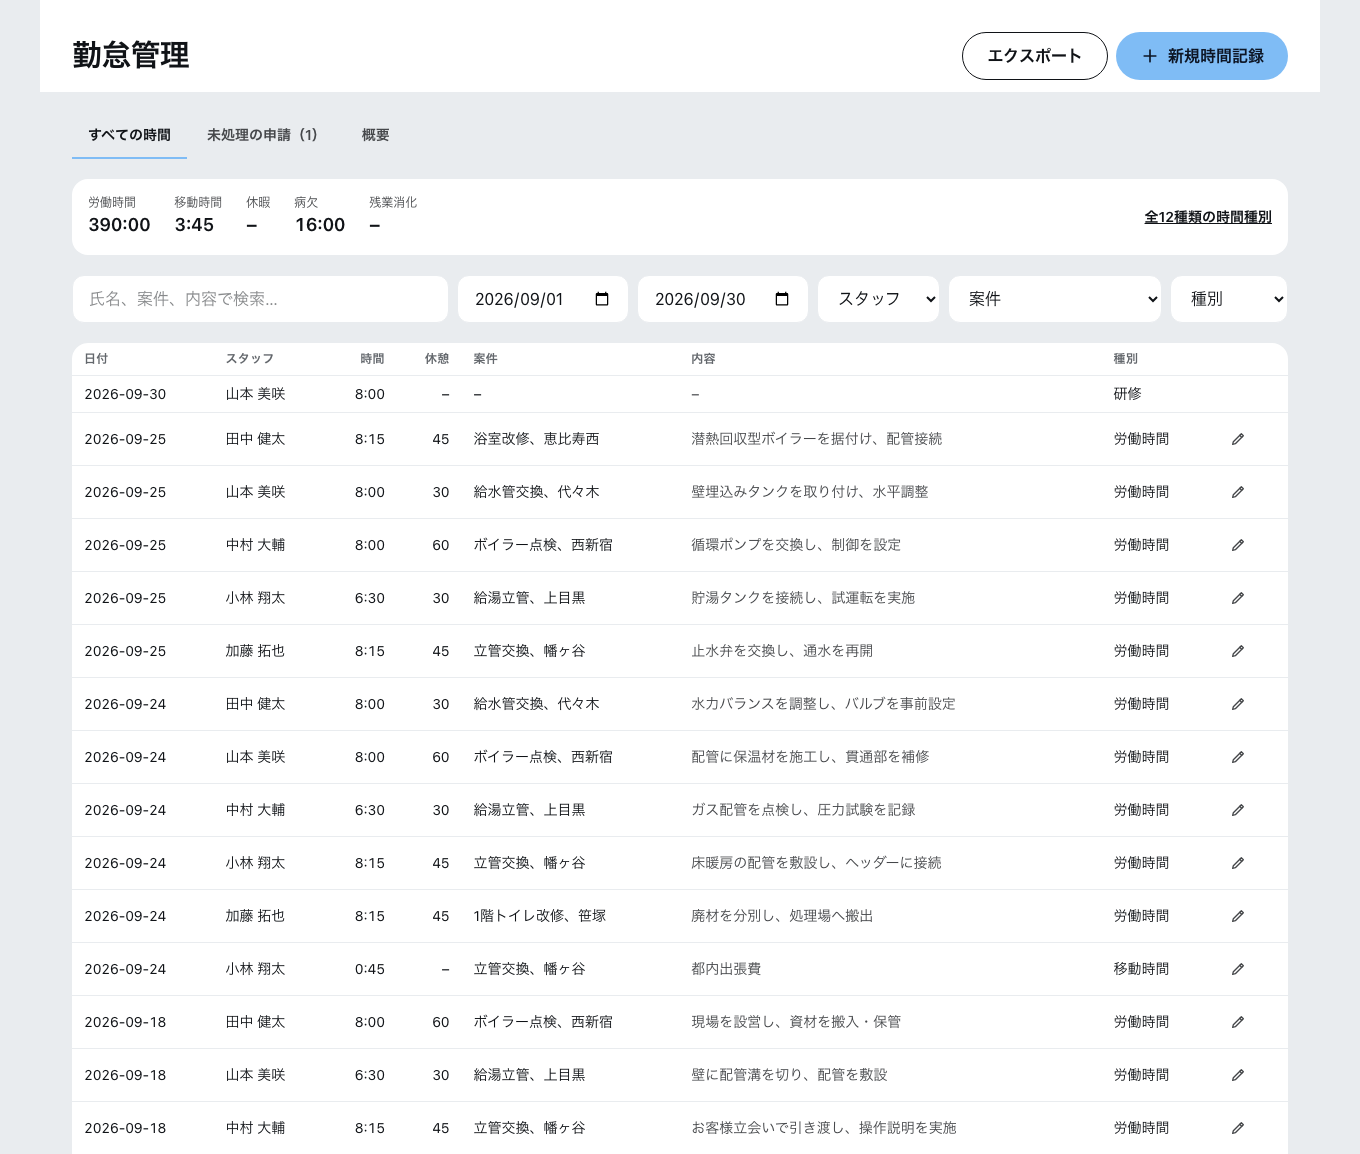
Task: Open the 種別 filter dropdown
Action: pyautogui.click(x=1229, y=299)
